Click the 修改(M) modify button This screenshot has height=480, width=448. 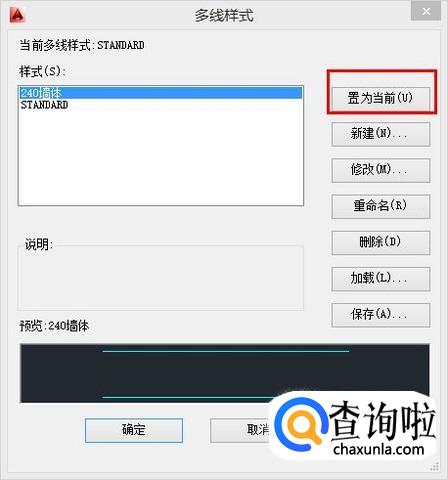pos(381,170)
